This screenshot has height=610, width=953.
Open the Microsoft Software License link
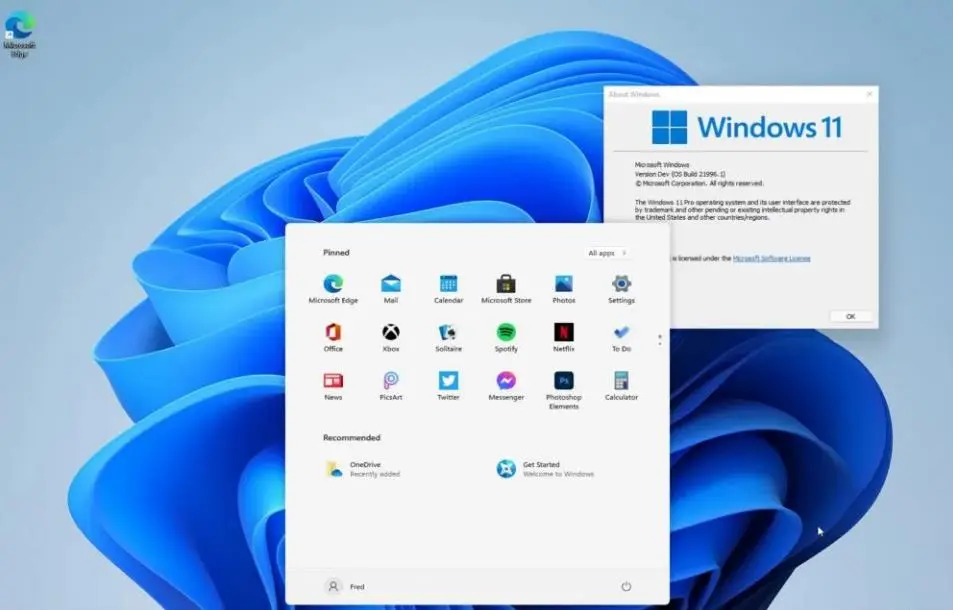pos(771,258)
